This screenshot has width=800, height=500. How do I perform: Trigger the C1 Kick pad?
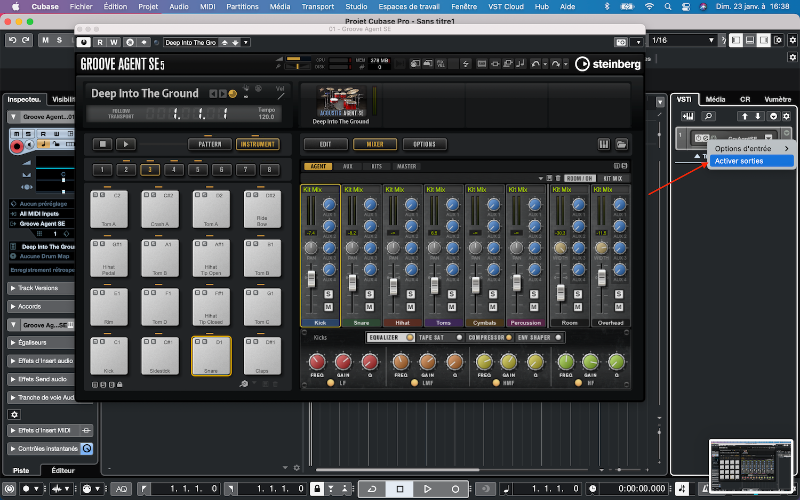pos(109,356)
